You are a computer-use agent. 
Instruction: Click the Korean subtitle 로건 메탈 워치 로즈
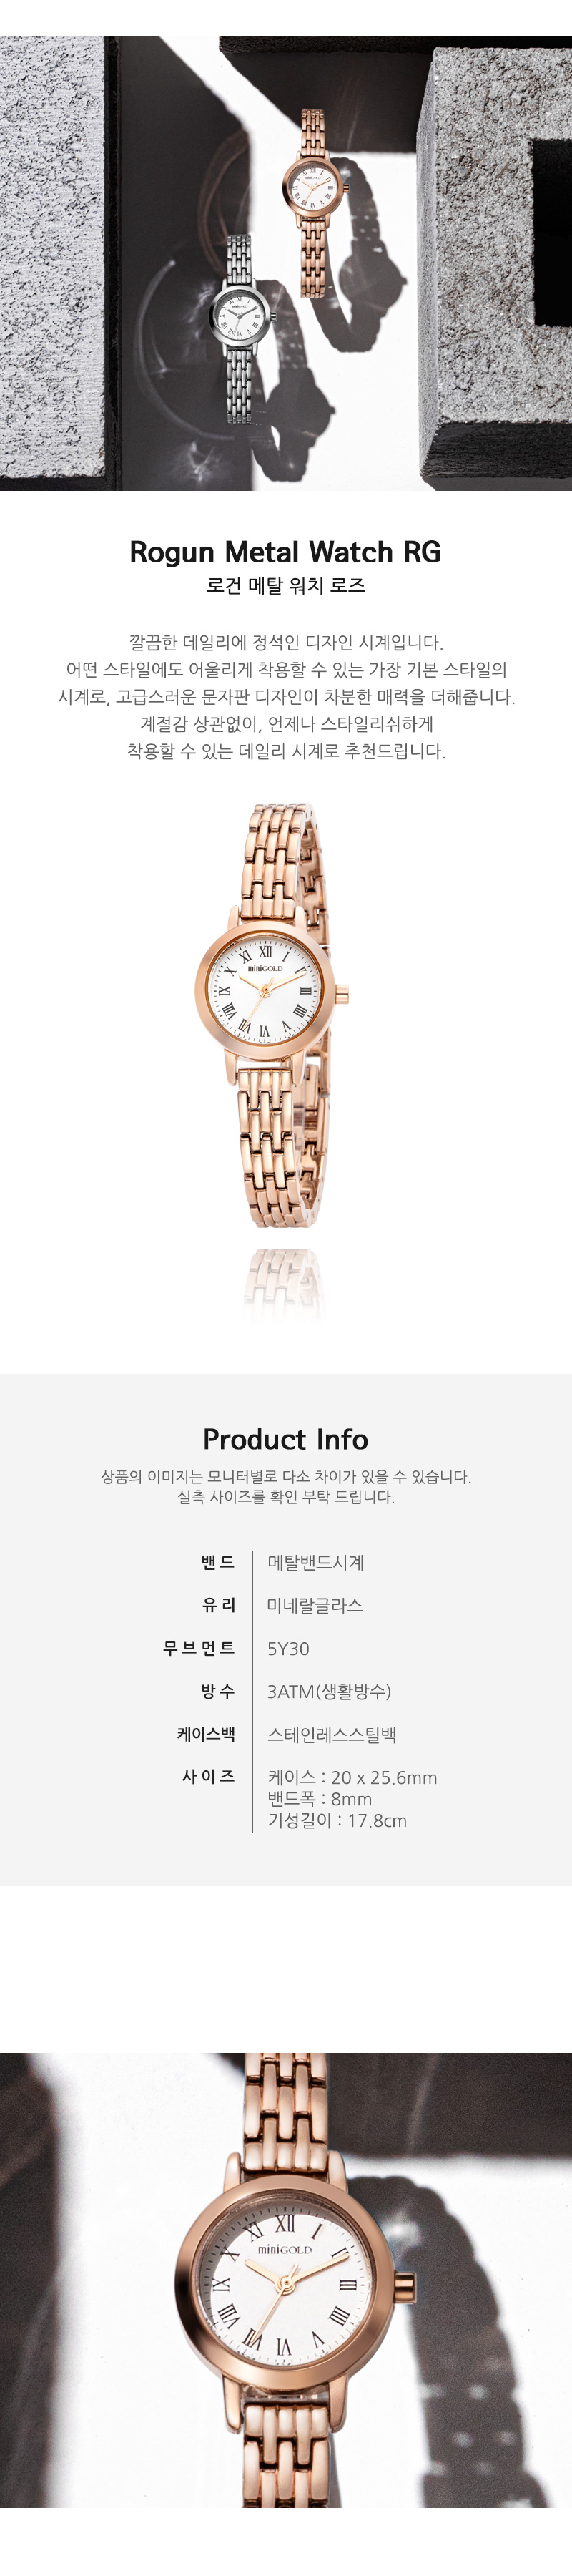[286, 586]
